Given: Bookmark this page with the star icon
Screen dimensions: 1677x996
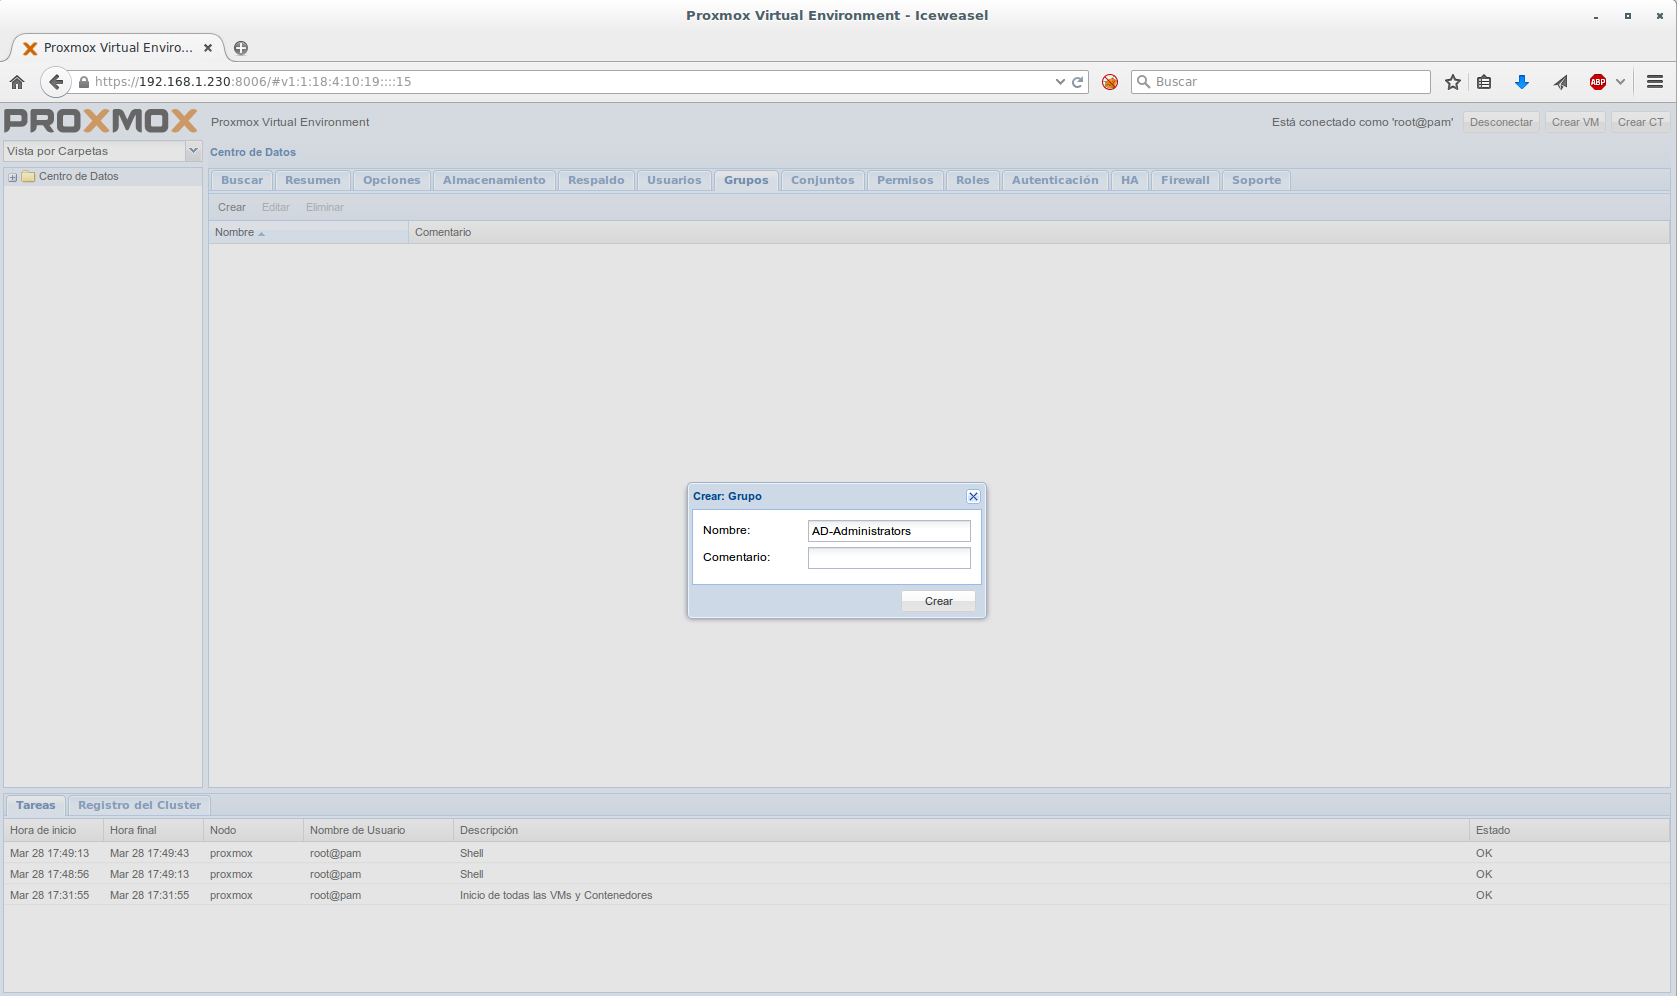Looking at the screenshot, I should click(1452, 82).
